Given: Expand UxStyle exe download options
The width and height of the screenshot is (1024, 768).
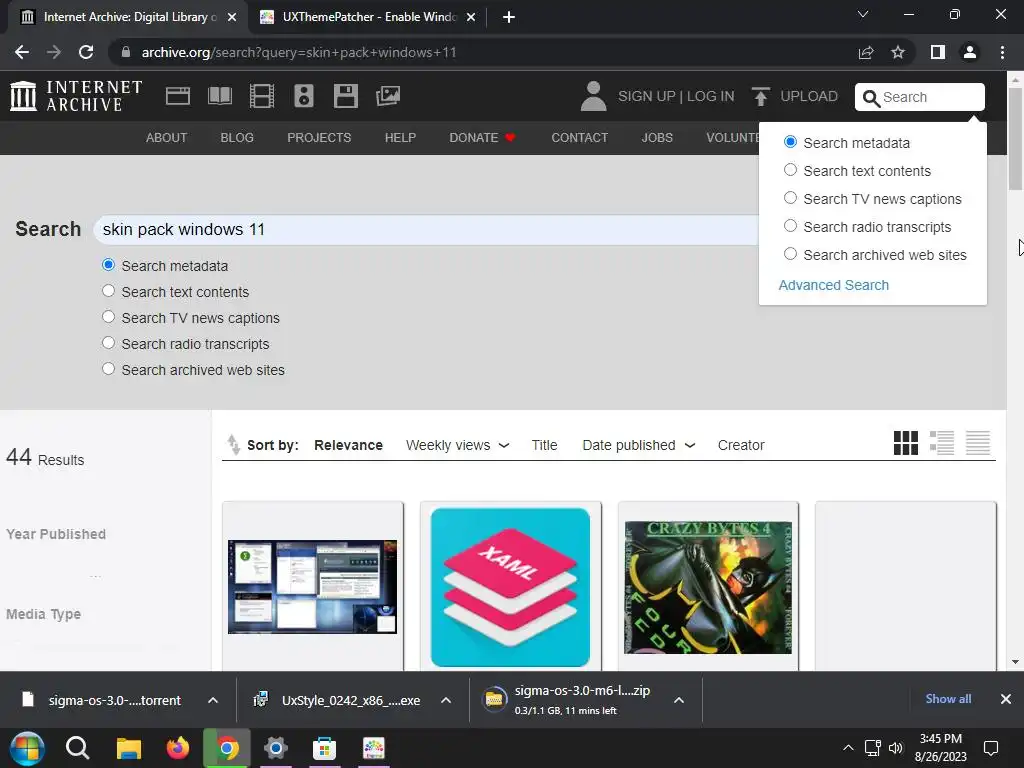Looking at the screenshot, I should (x=446, y=700).
